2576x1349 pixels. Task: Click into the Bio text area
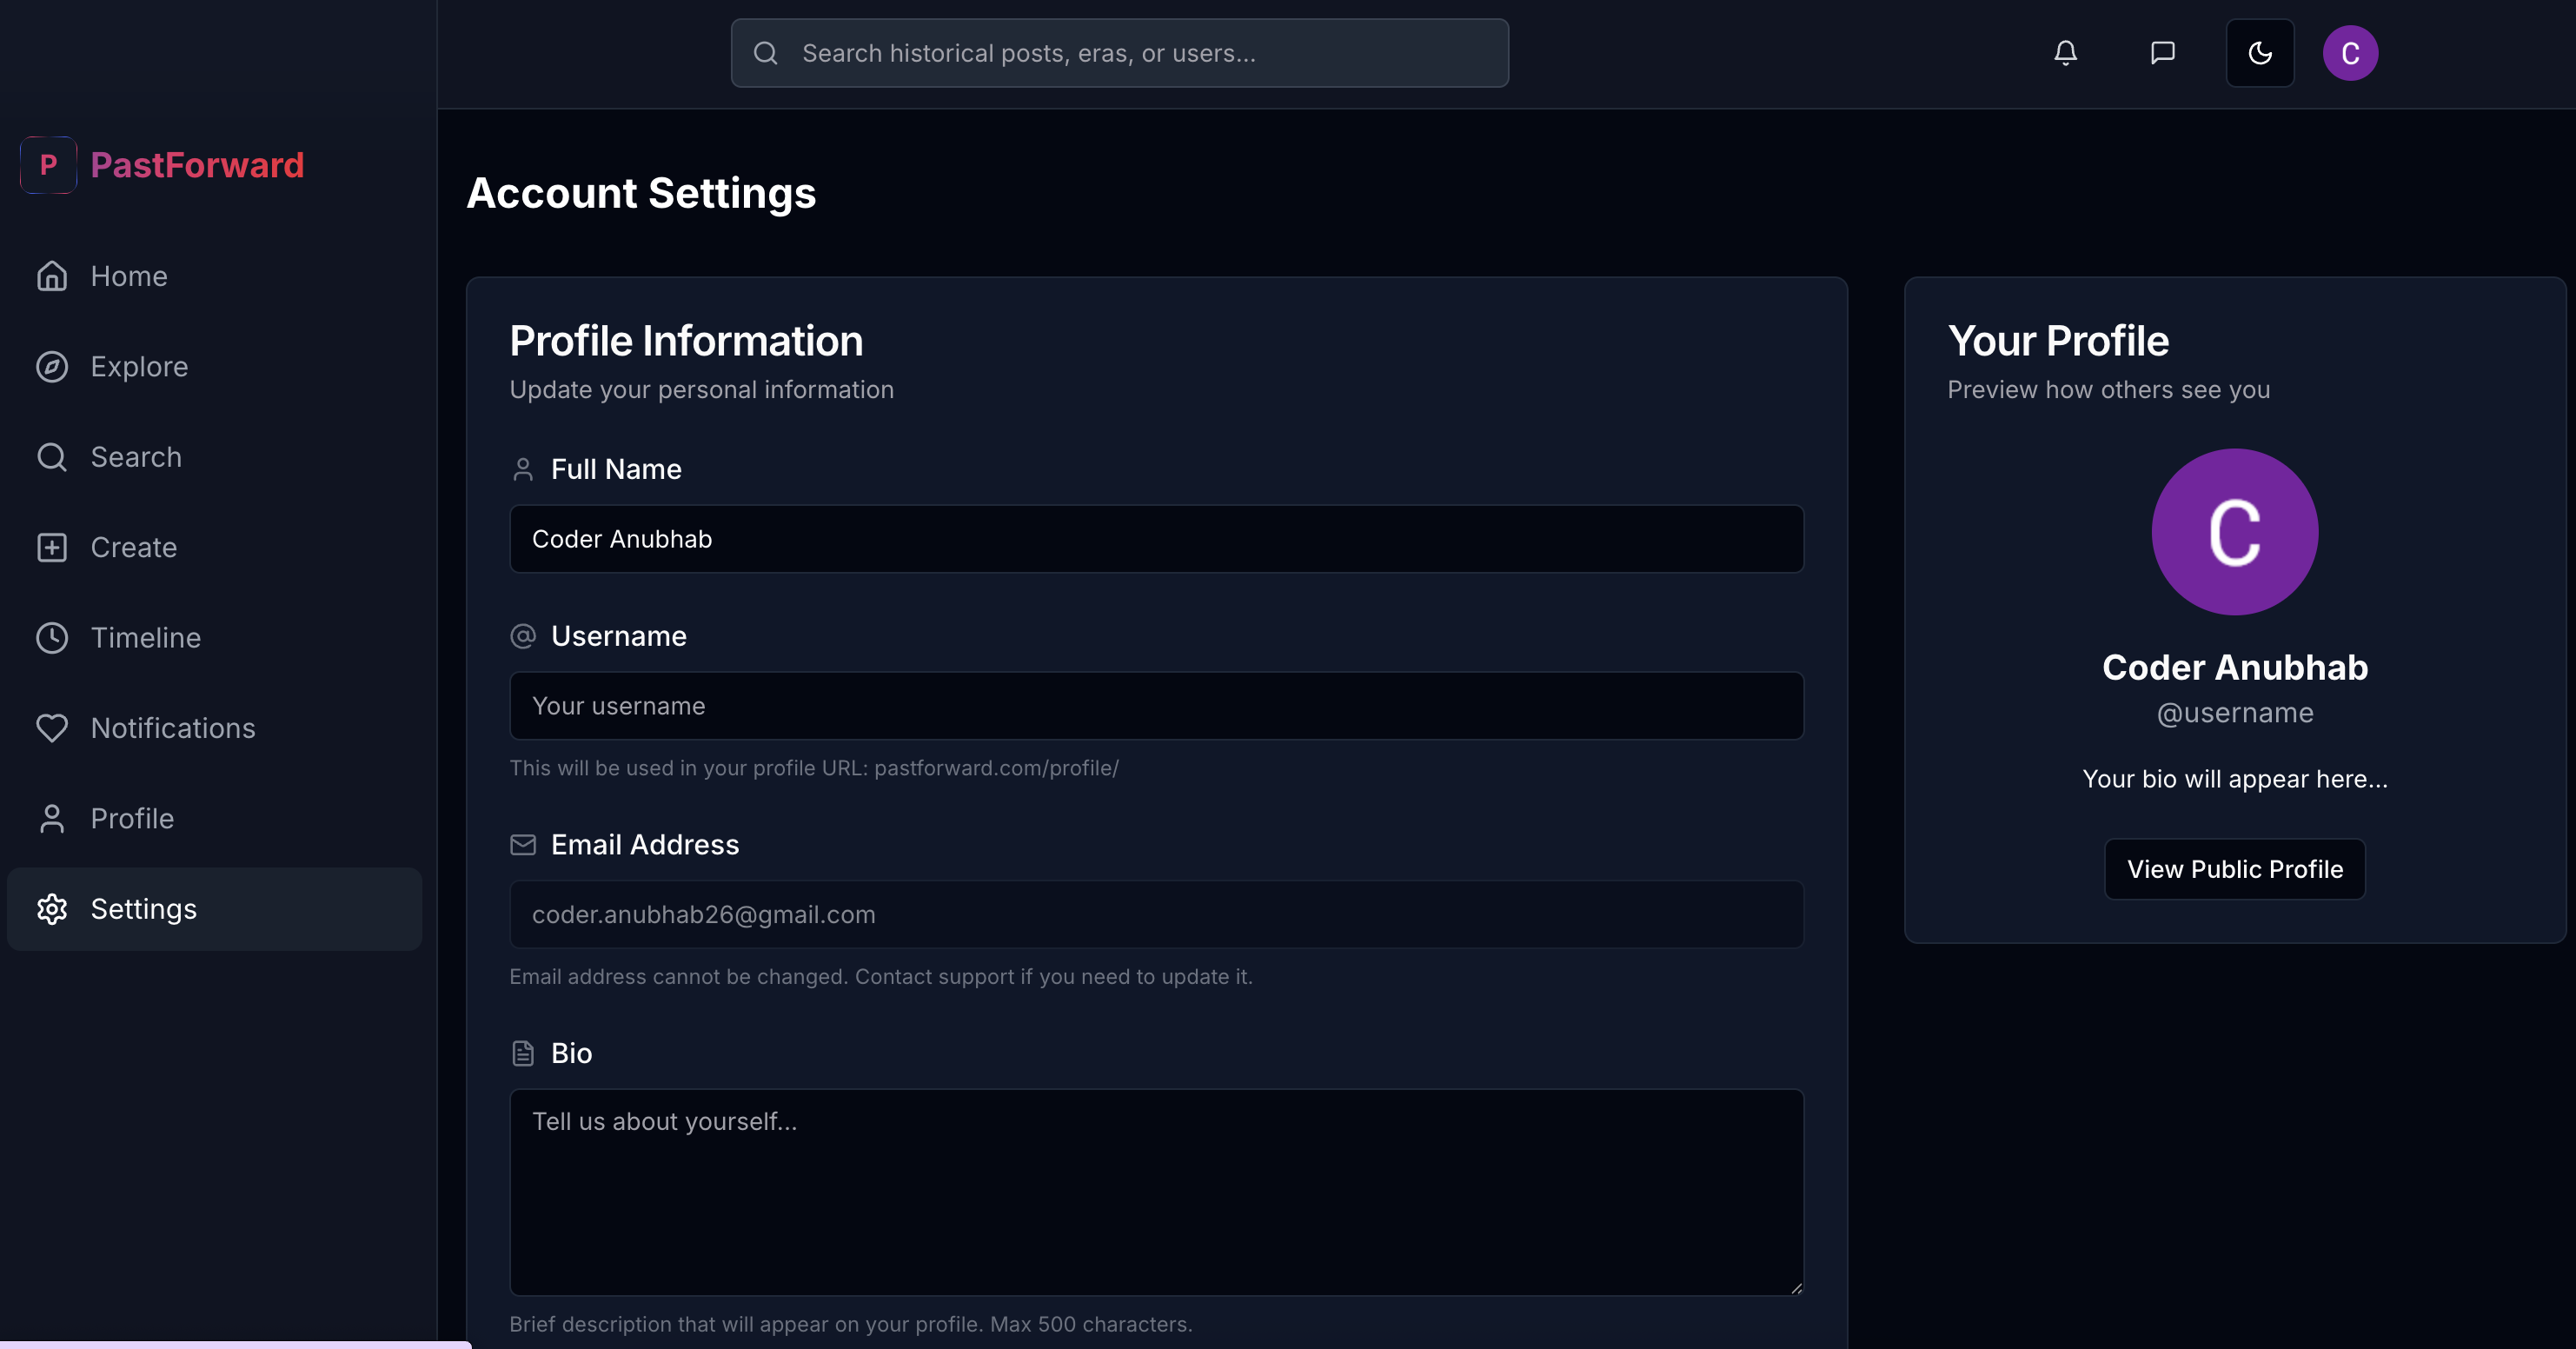click(x=1156, y=1192)
